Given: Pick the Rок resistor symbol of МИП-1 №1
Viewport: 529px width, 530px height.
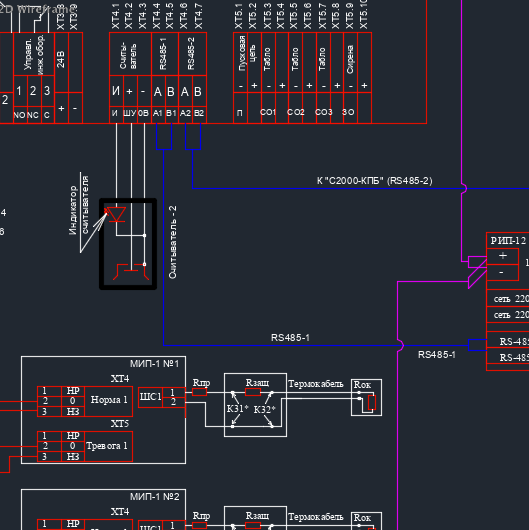Looking at the screenshot, I should pos(372,402).
